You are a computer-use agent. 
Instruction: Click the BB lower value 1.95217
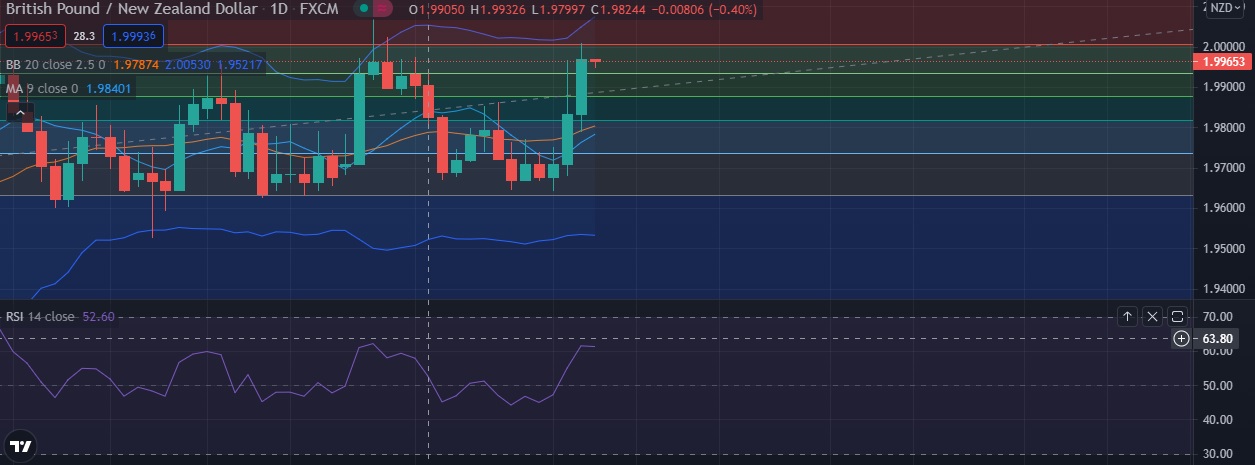click(240, 65)
